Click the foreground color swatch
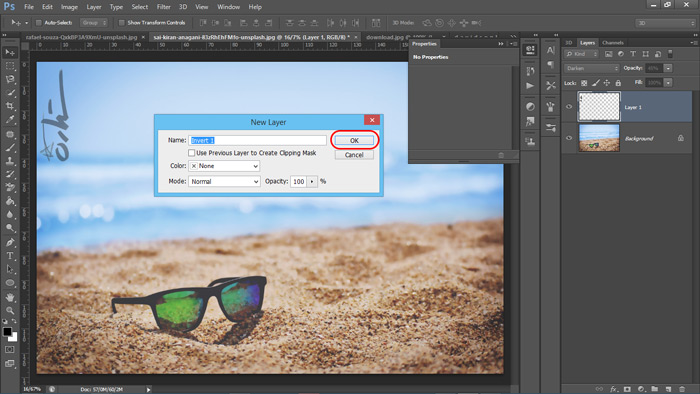The width and height of the screenshot is (700, 394). (x=7, y=332)
